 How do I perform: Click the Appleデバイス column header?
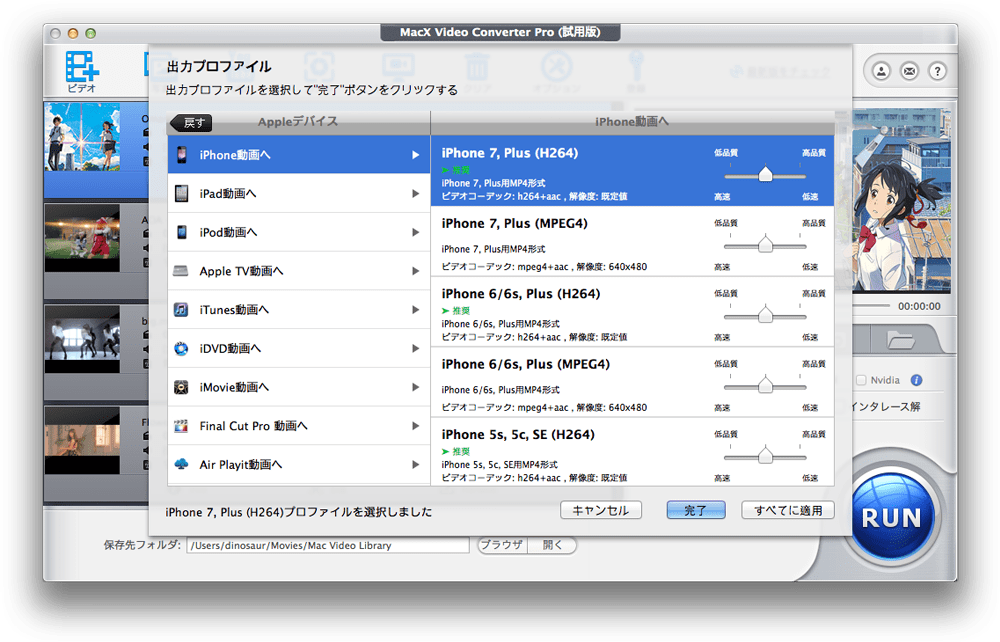298,122
